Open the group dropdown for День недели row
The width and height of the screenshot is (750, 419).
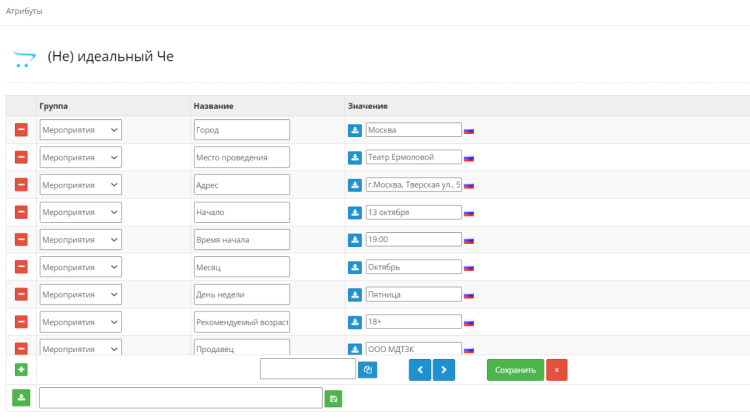point(80,294)
